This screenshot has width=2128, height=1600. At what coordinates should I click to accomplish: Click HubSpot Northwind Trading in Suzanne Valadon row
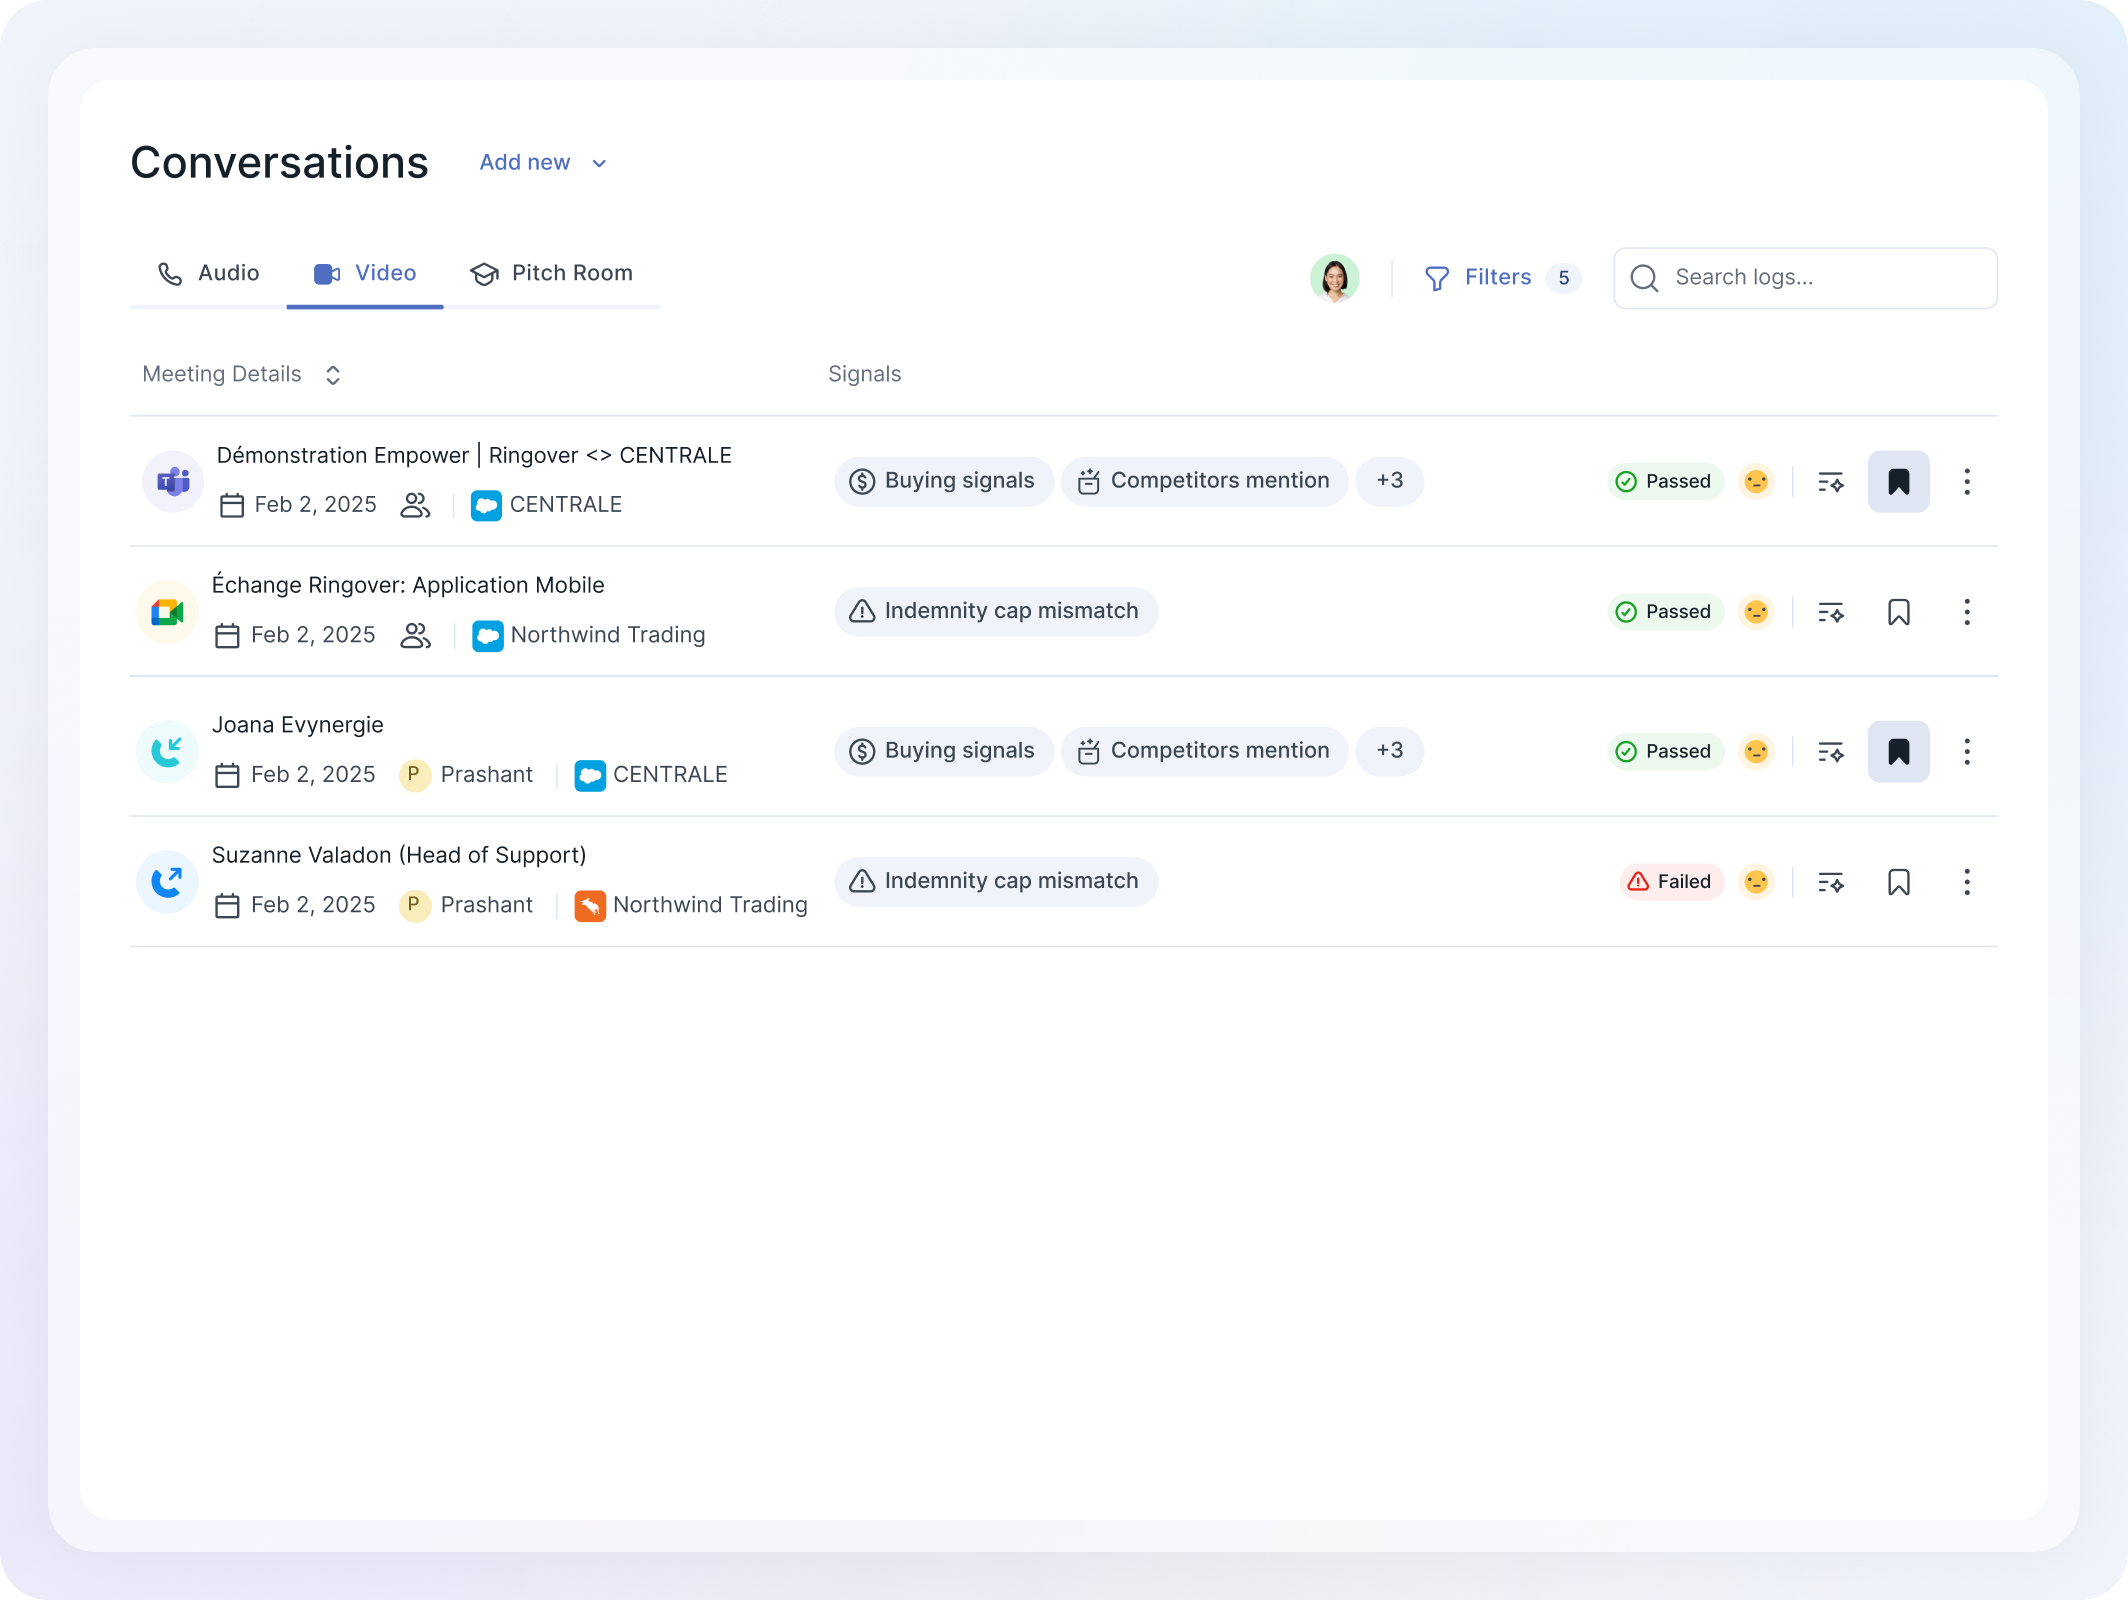(x=691, y=905)
